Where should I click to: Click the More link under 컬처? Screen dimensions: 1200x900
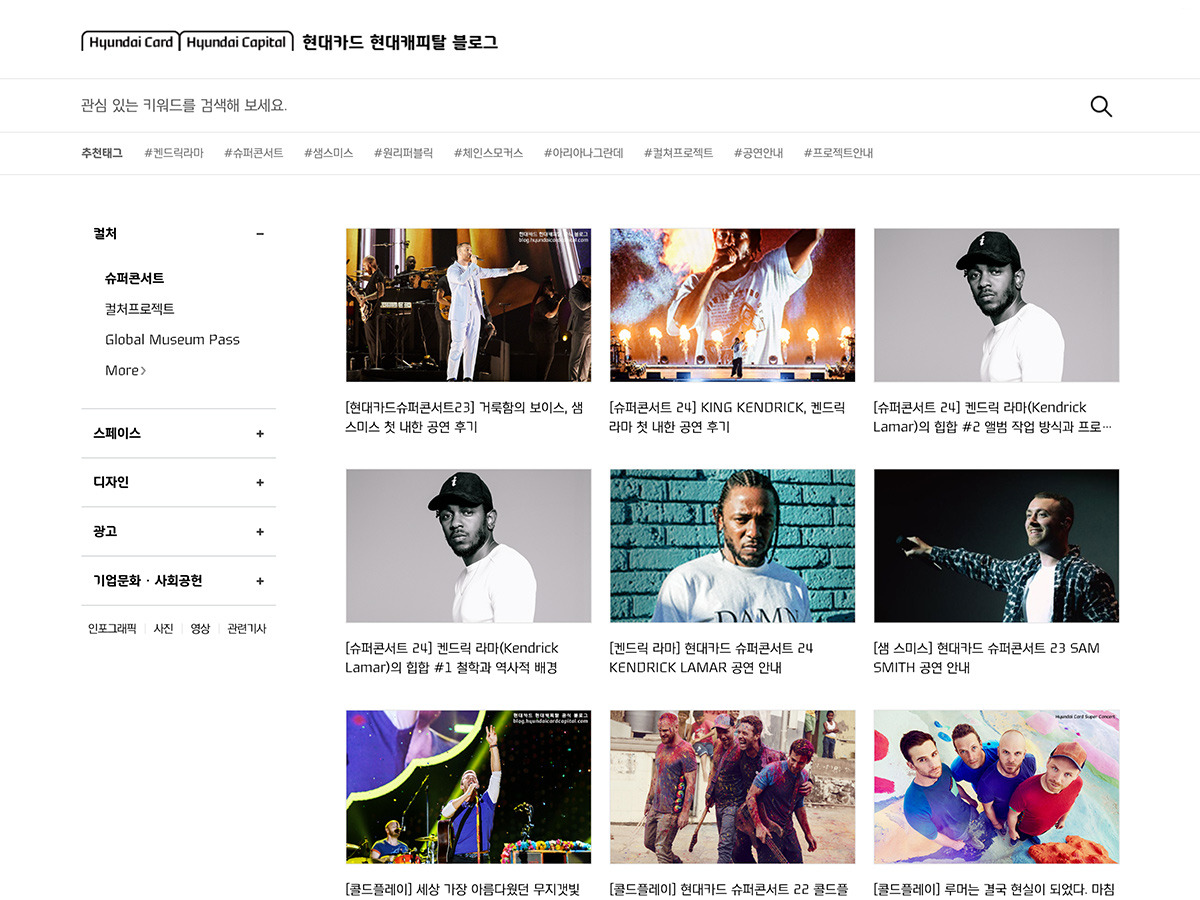click(125, 370)
